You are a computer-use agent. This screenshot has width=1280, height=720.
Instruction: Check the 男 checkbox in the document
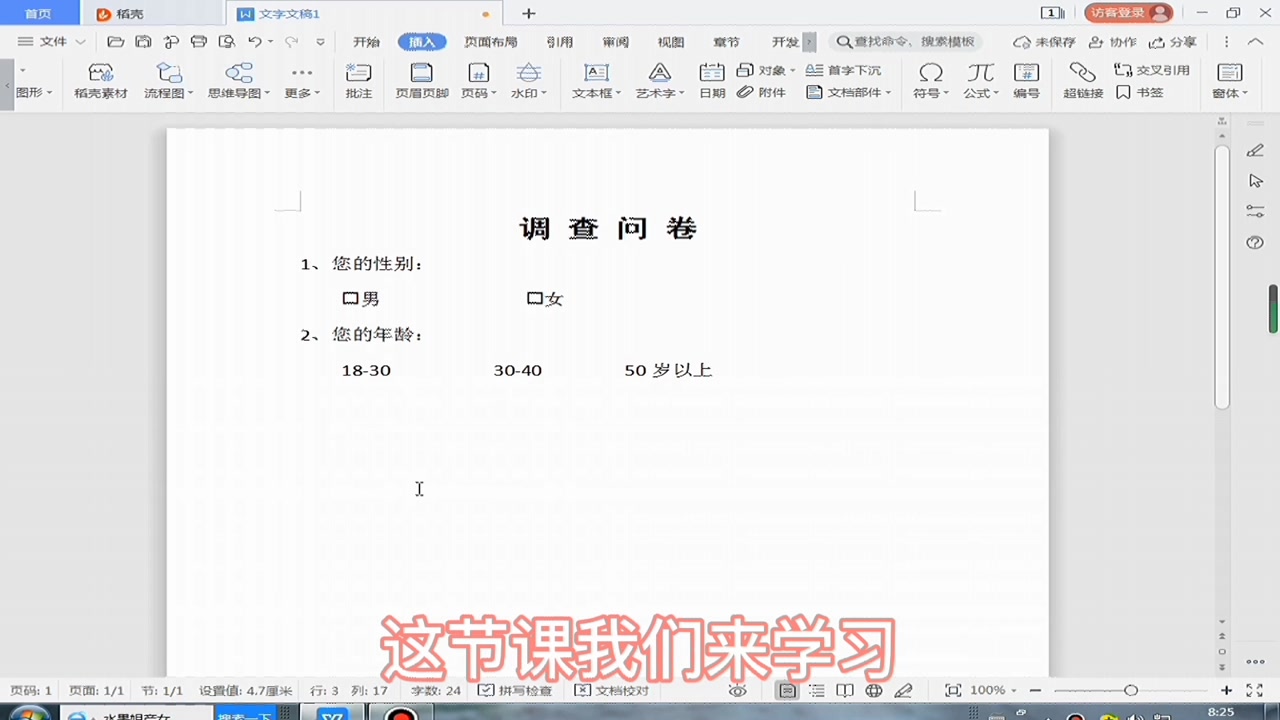point(350,298)
